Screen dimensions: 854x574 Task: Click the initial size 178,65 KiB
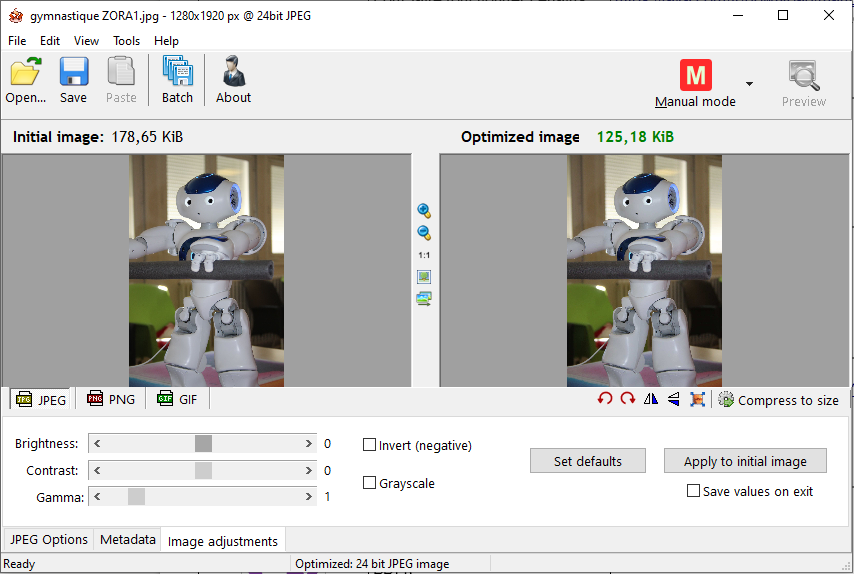click(x=147, y=137)
